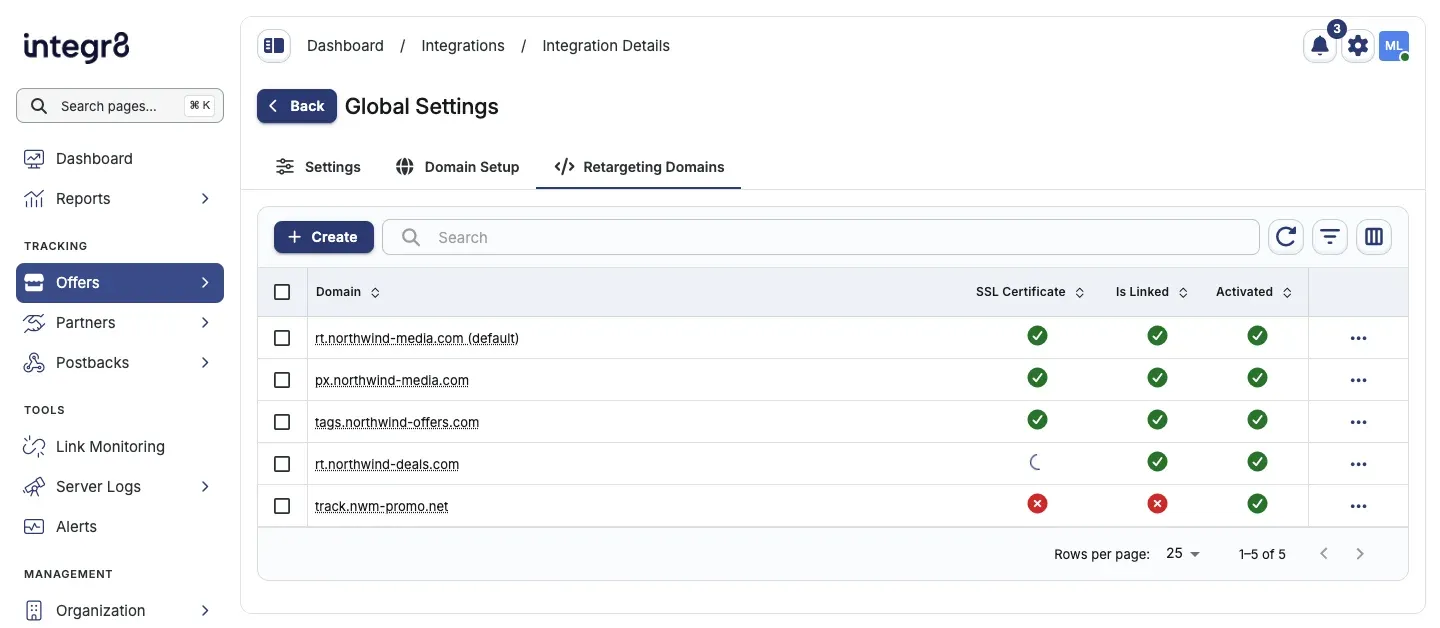Open the tags.northwind-offers.com domain link
1440x628 pixels.
tap(397, 422)
